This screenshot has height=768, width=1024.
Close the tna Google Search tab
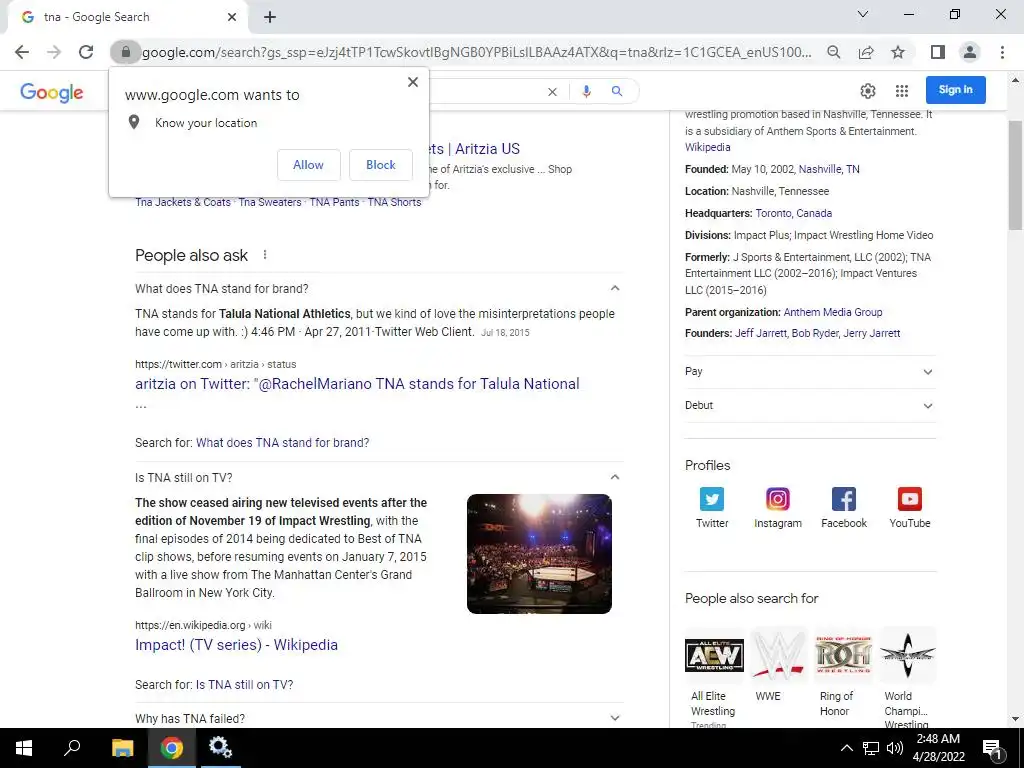tap(232, 17)
